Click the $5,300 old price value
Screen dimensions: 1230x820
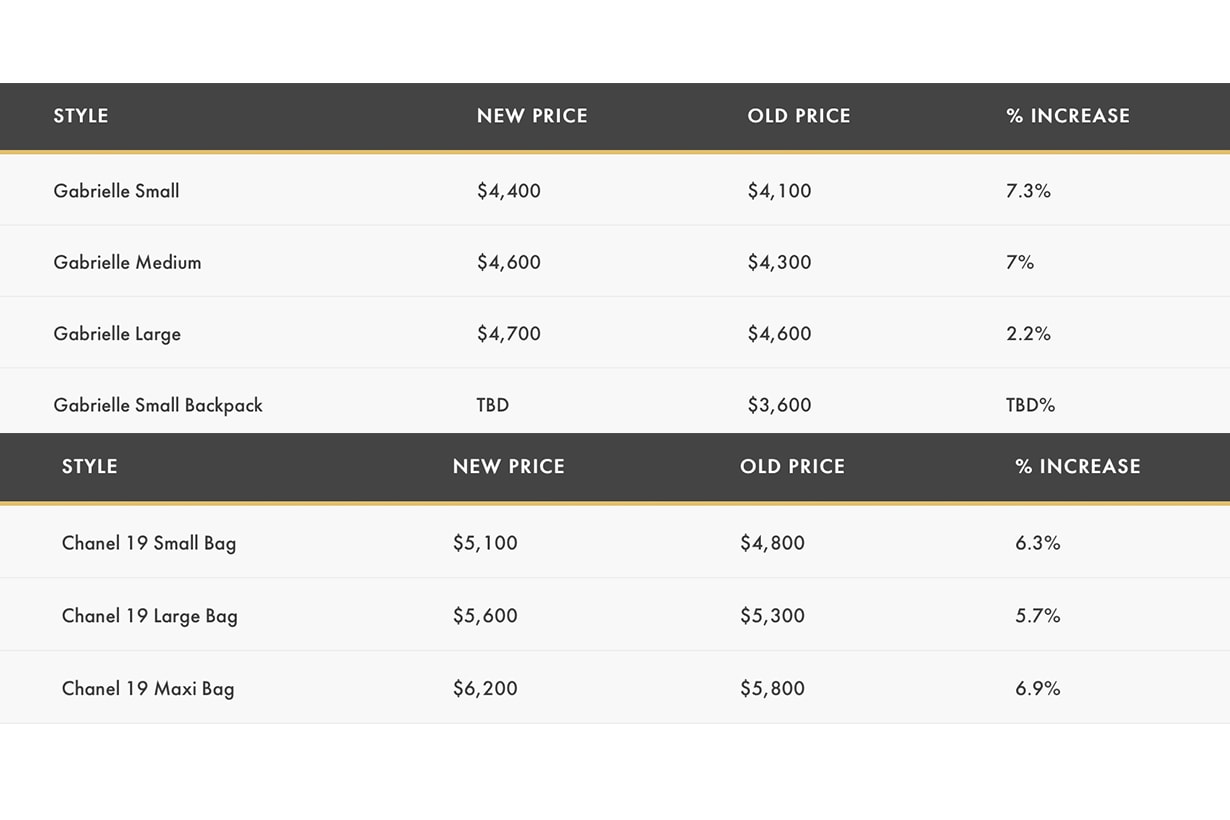coord(772,616)
